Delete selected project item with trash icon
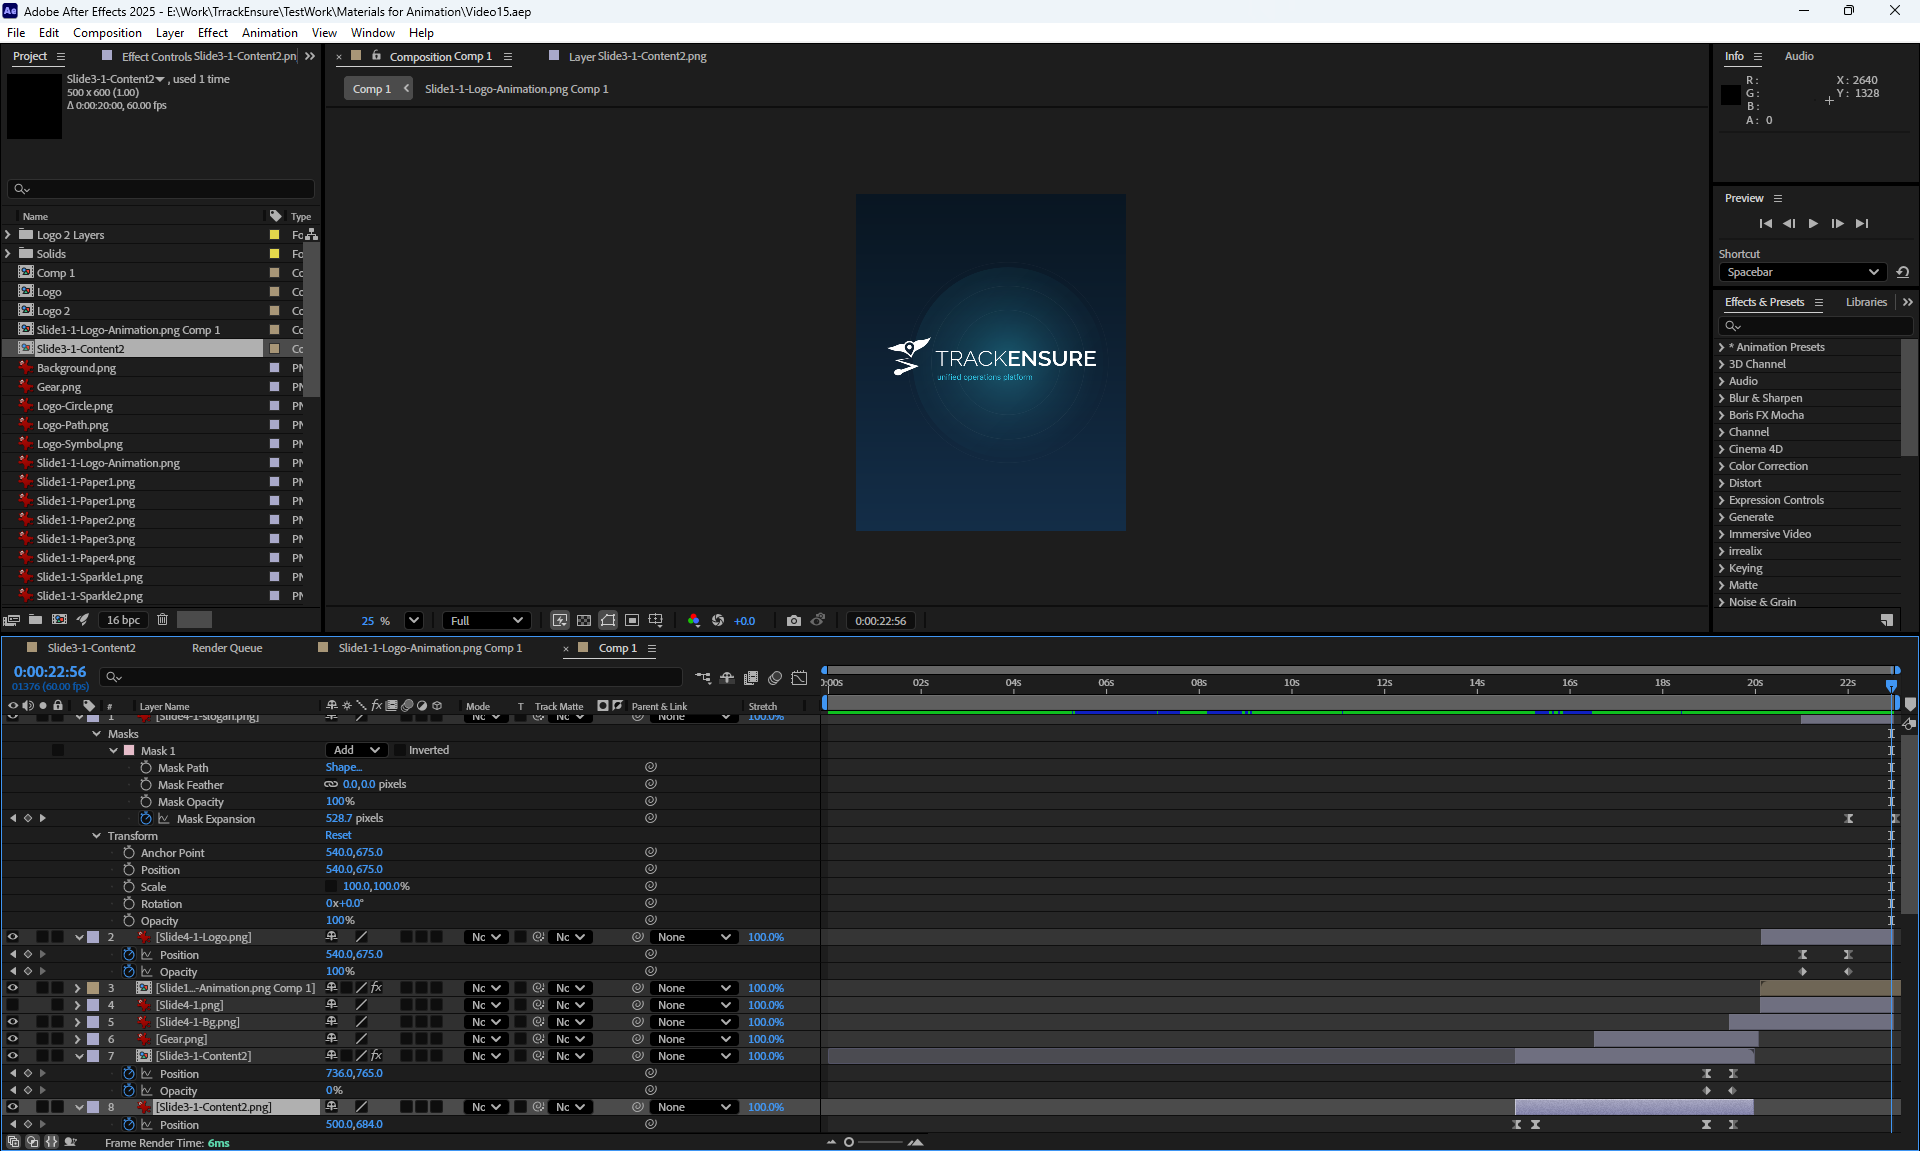Image resolution: width=1920 pixels, height=1151 pixels. [x=162, y=620]
